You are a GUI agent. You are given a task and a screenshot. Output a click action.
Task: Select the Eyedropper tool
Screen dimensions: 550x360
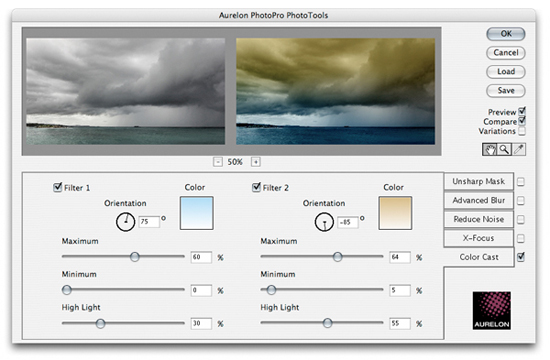point(519,149)
